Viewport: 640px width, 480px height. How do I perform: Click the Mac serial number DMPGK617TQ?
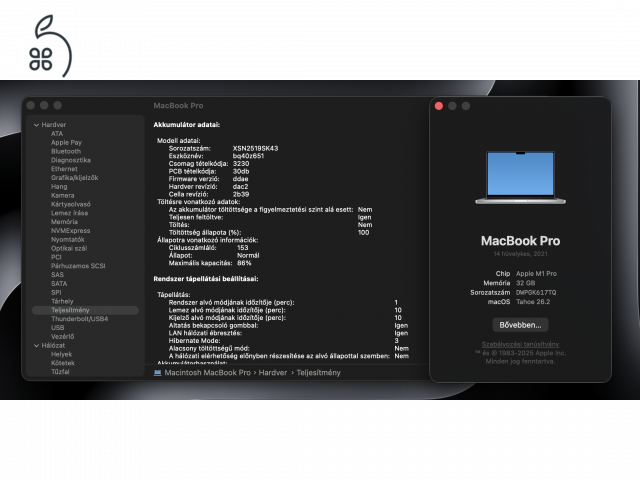[x=536, y=293]
